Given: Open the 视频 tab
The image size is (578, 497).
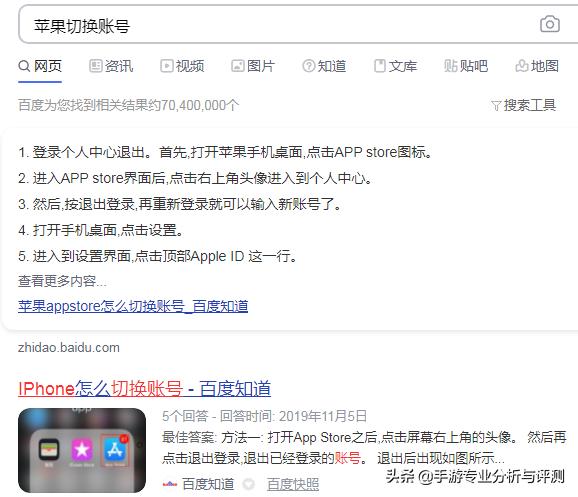Looking at the screenshot, I should coord(182,66).
